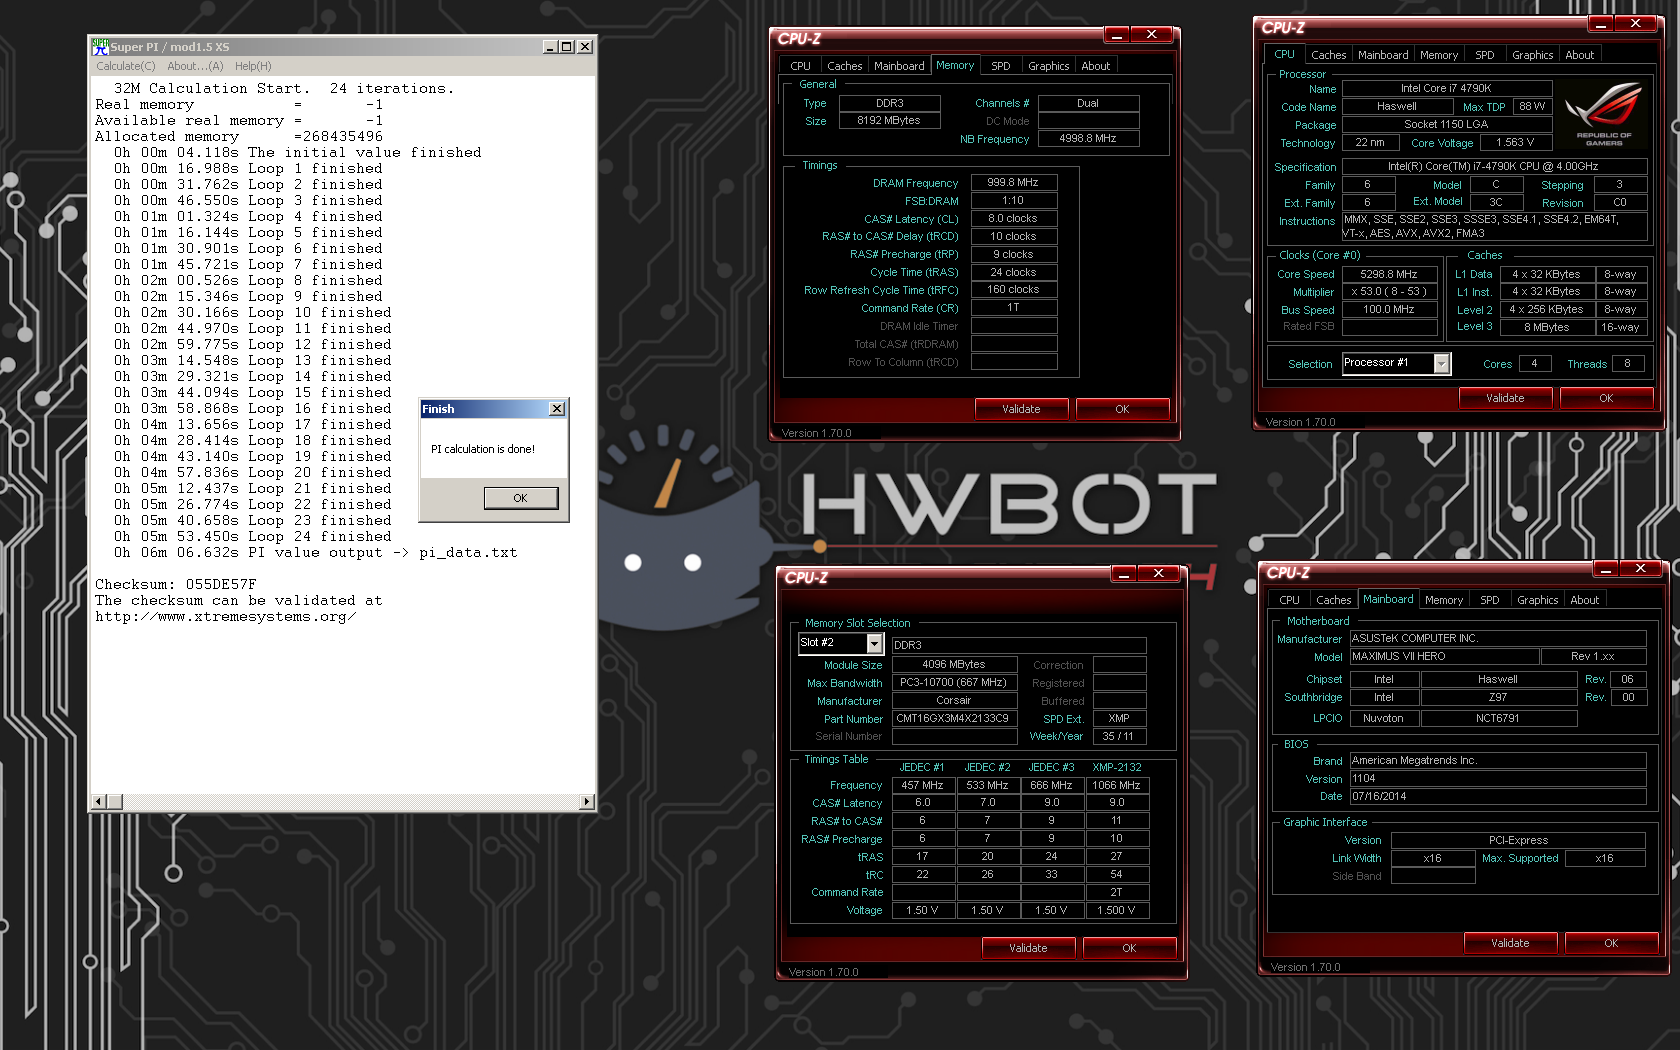Open the About...(A) menu in Super PI

pos(195,66)
